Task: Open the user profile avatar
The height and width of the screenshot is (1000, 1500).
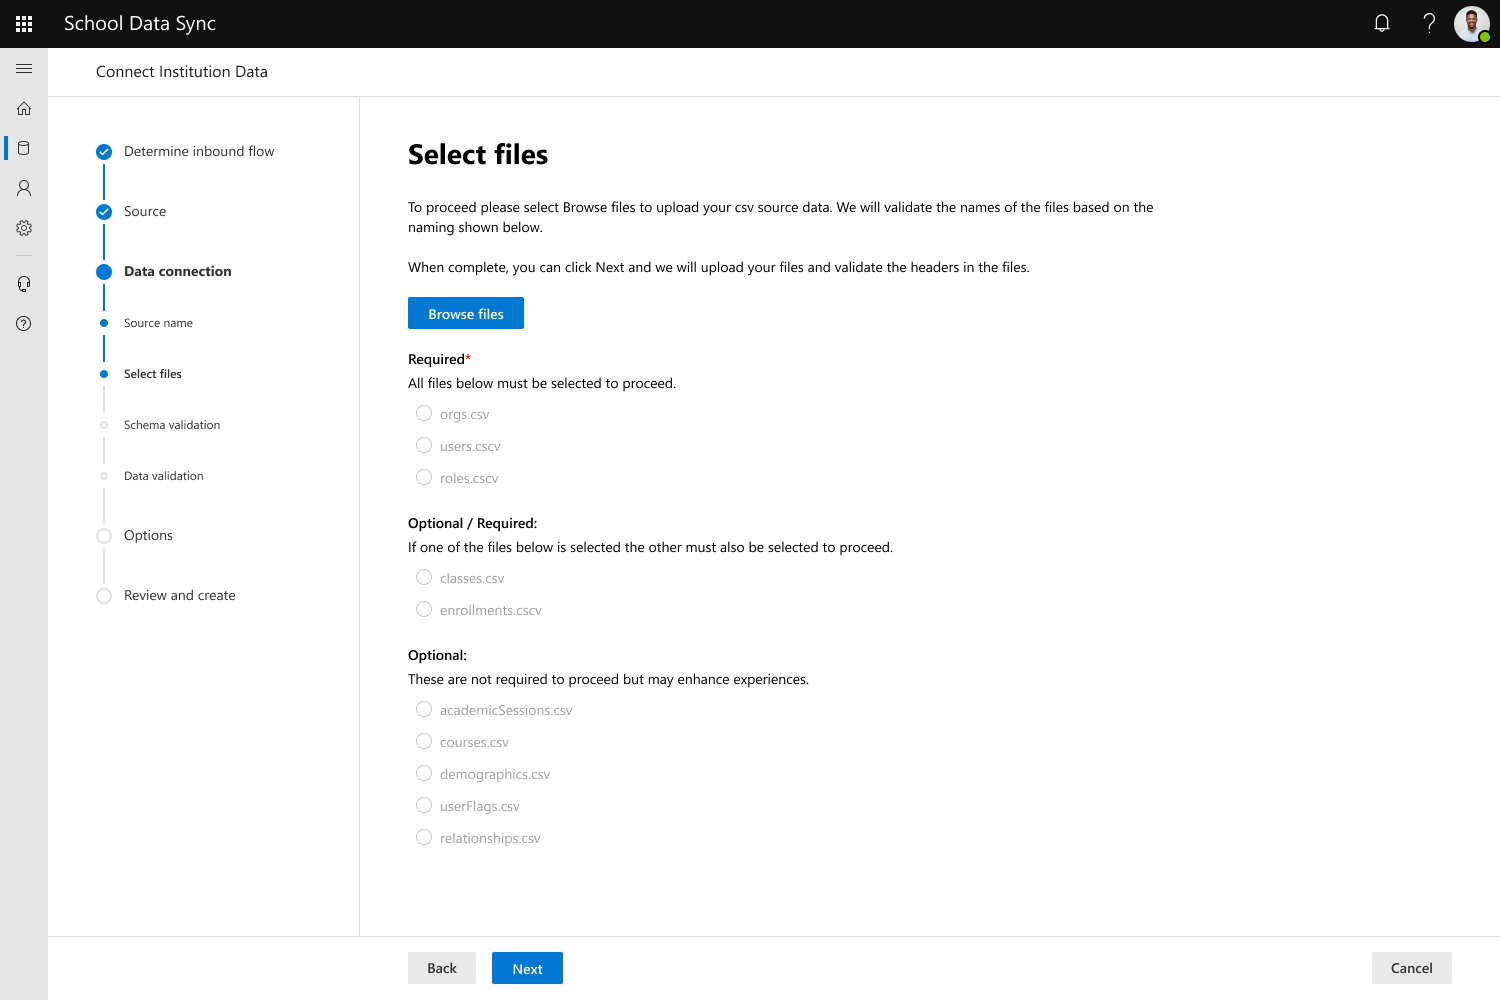Action: (x=1472, y=23)
